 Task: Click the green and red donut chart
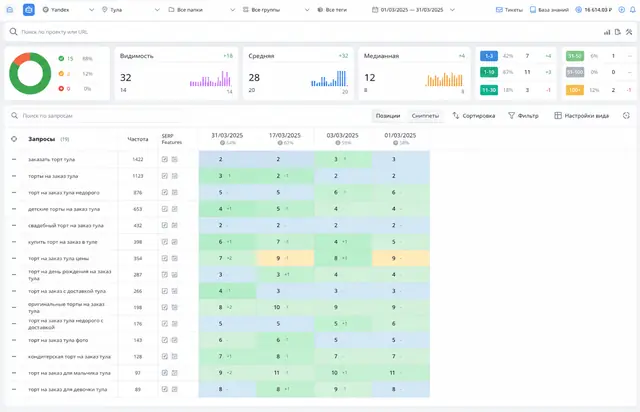pyautogui.click(x=30, y=73)
